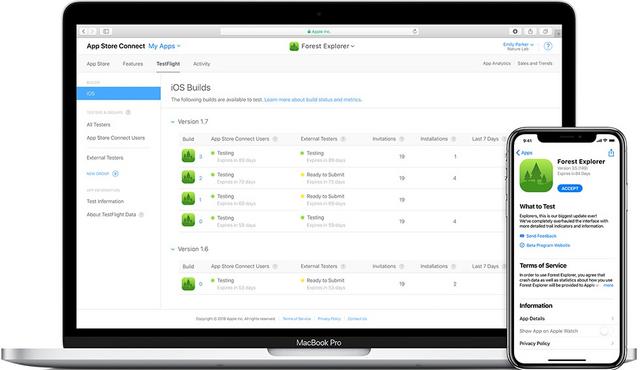The image size is (640, 370).
Task: Click Invitations help icon in Version 1.6 table
Action: pyautogui.click(x=402, y=266)
